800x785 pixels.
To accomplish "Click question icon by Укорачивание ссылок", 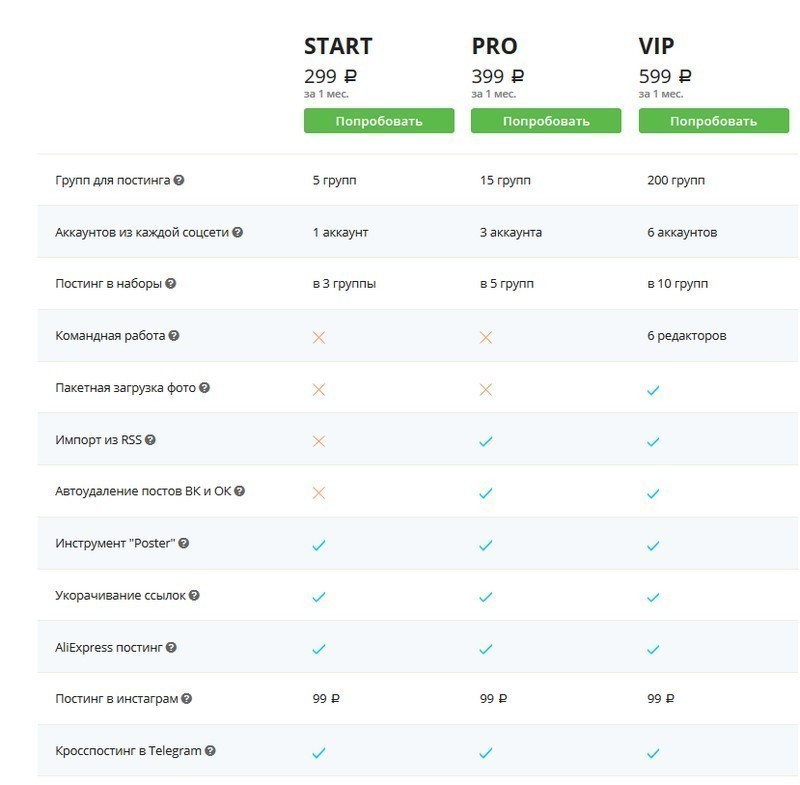I will click(x=194, y=595).
